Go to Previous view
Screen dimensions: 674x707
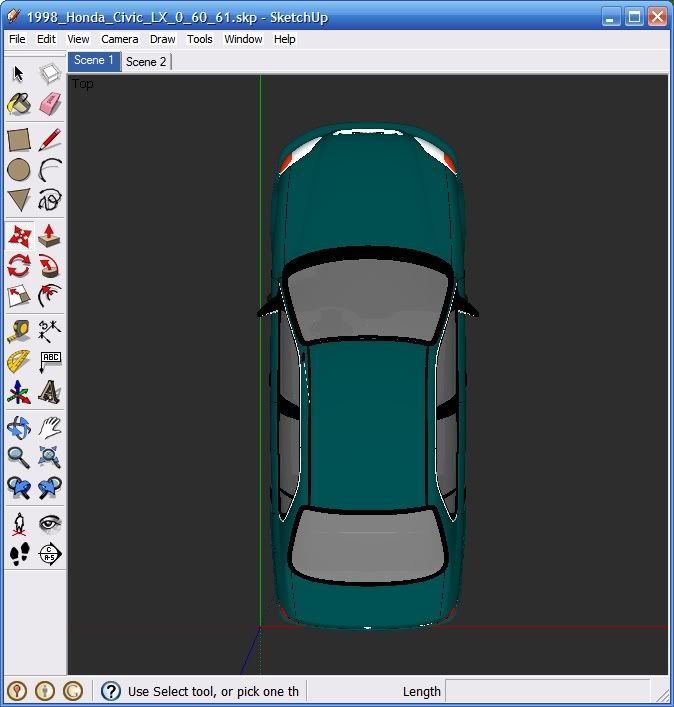coord(18,487)
